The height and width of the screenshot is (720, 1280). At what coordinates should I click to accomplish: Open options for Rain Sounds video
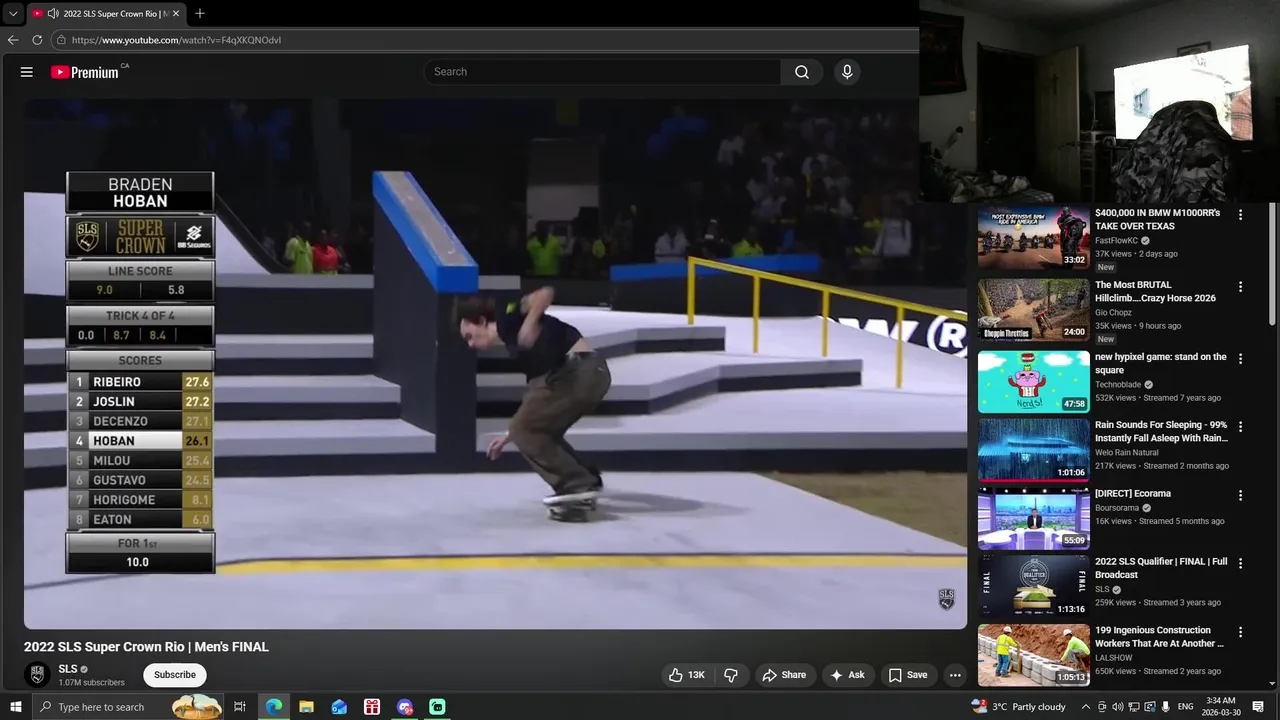coord(1241,426)
